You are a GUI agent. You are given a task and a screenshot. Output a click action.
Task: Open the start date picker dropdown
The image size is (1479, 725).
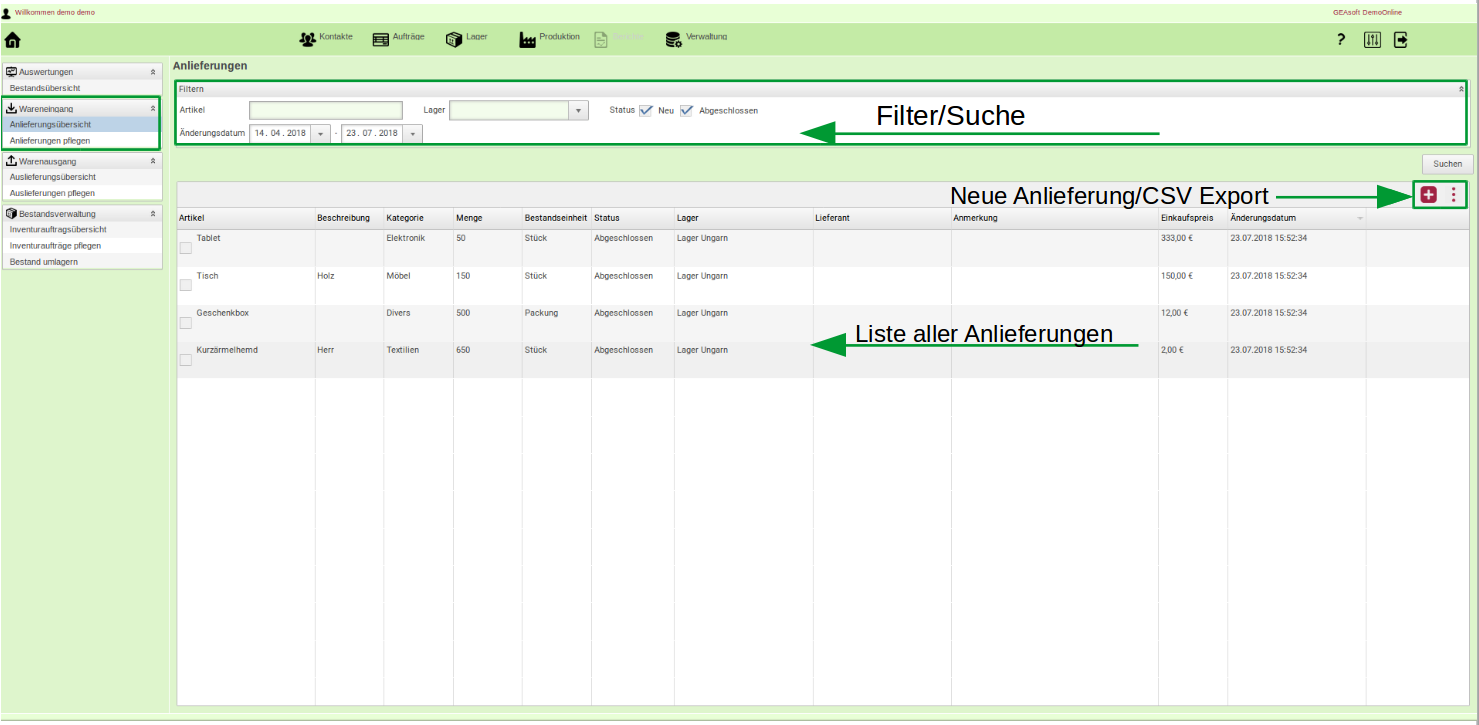pos(320,133)
